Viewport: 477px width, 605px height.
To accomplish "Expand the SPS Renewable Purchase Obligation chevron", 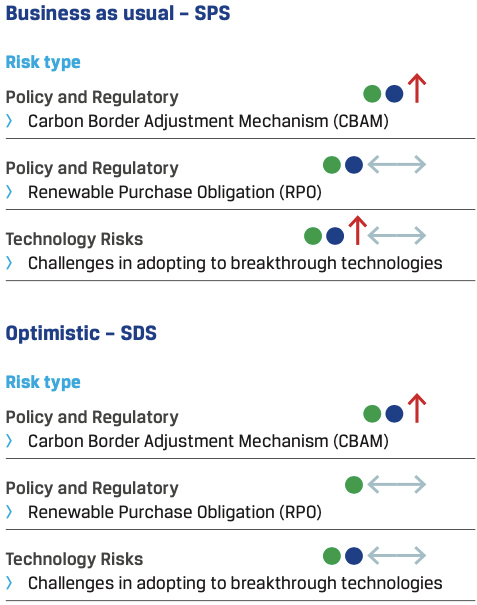I will click(9, 192).
